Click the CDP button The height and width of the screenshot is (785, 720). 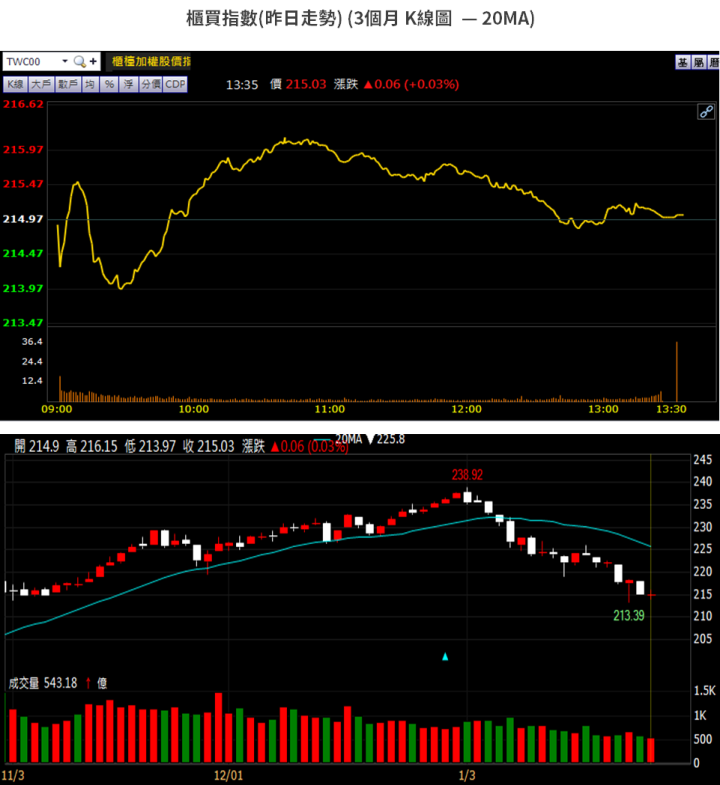tap(175, 84)
